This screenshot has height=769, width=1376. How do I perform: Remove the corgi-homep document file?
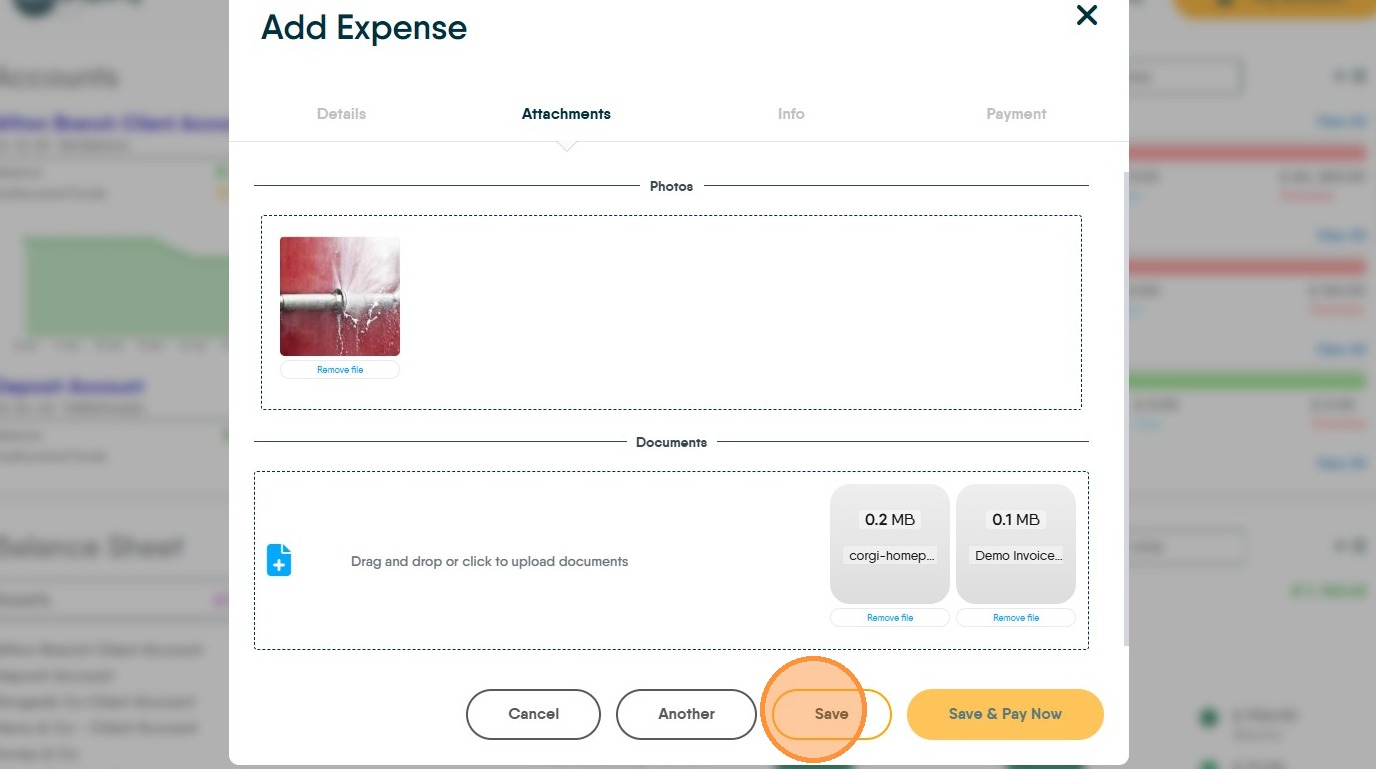click(890, 618)
